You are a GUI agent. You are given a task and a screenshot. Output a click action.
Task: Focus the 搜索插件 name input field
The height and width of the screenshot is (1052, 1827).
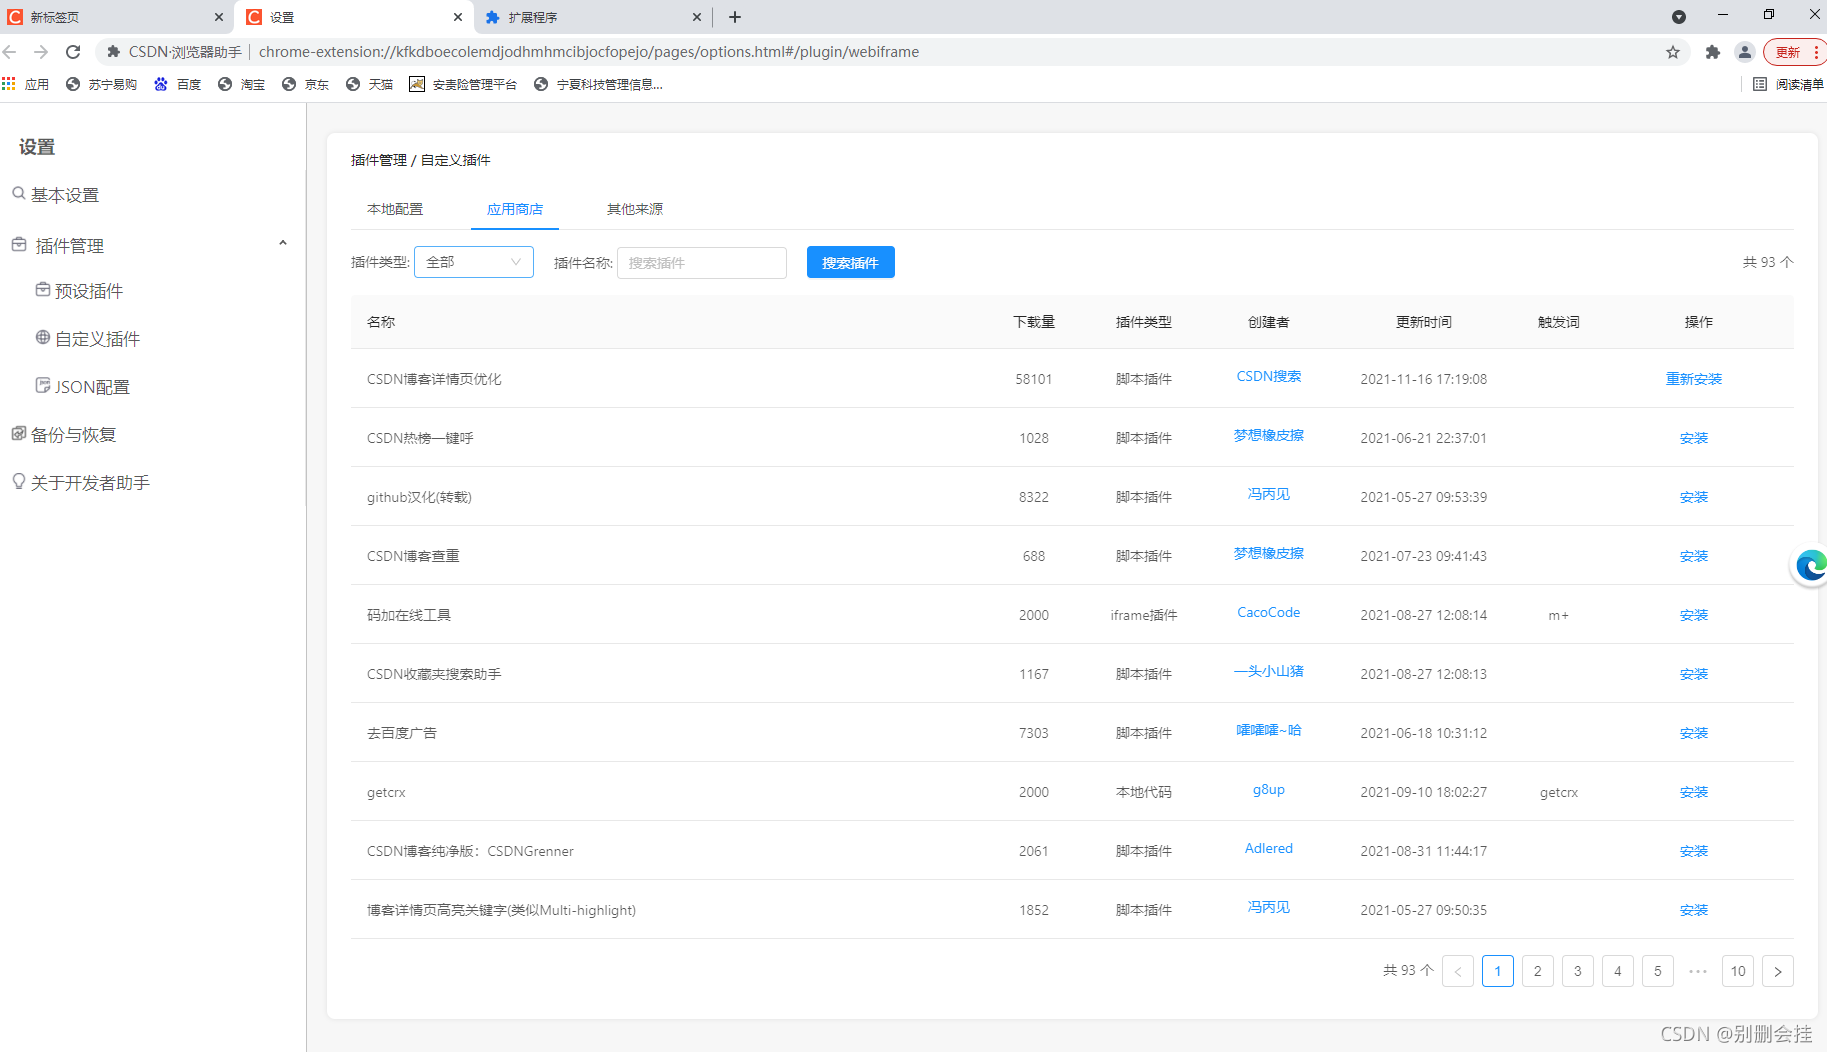coord(702,263)
